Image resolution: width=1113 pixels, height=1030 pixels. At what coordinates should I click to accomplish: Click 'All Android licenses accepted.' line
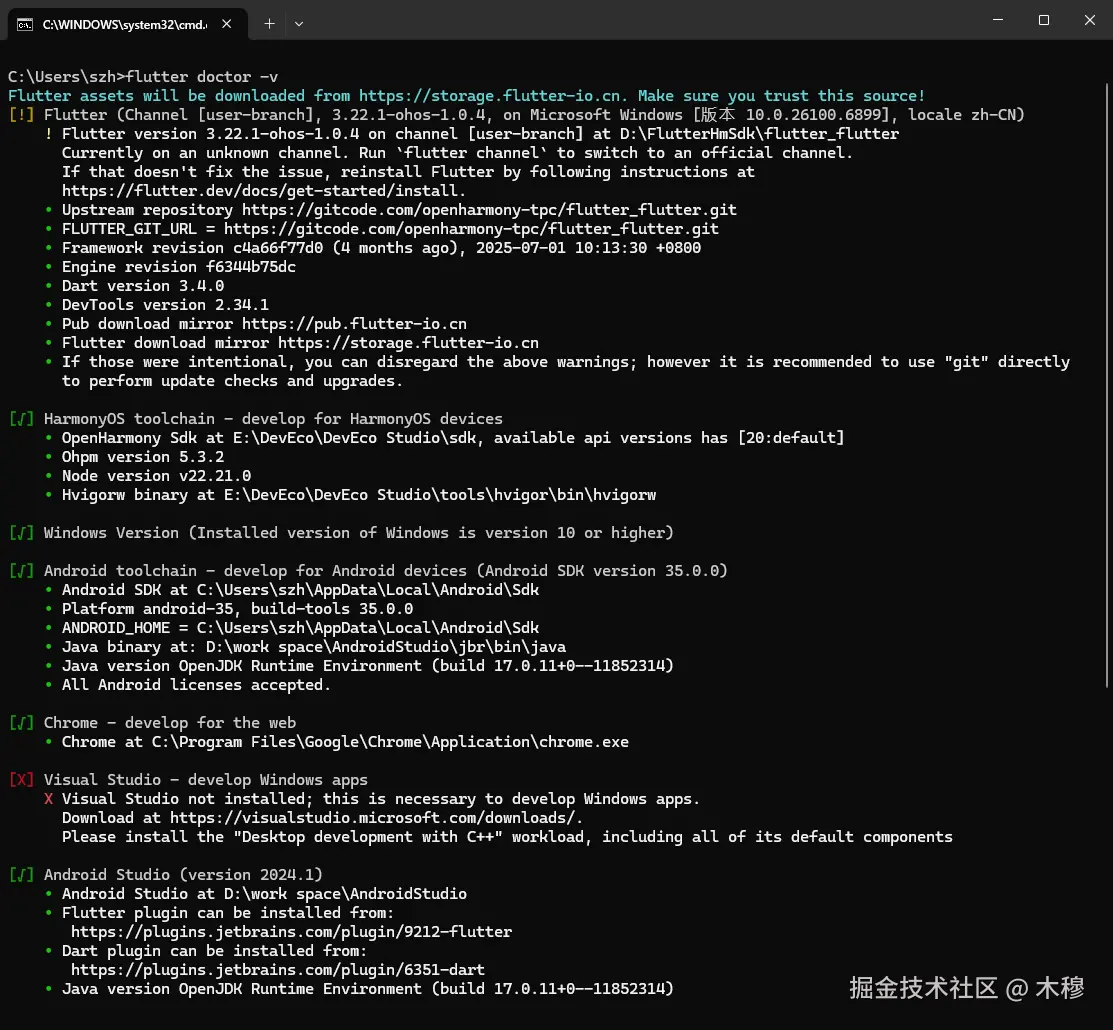click(196, 685)
